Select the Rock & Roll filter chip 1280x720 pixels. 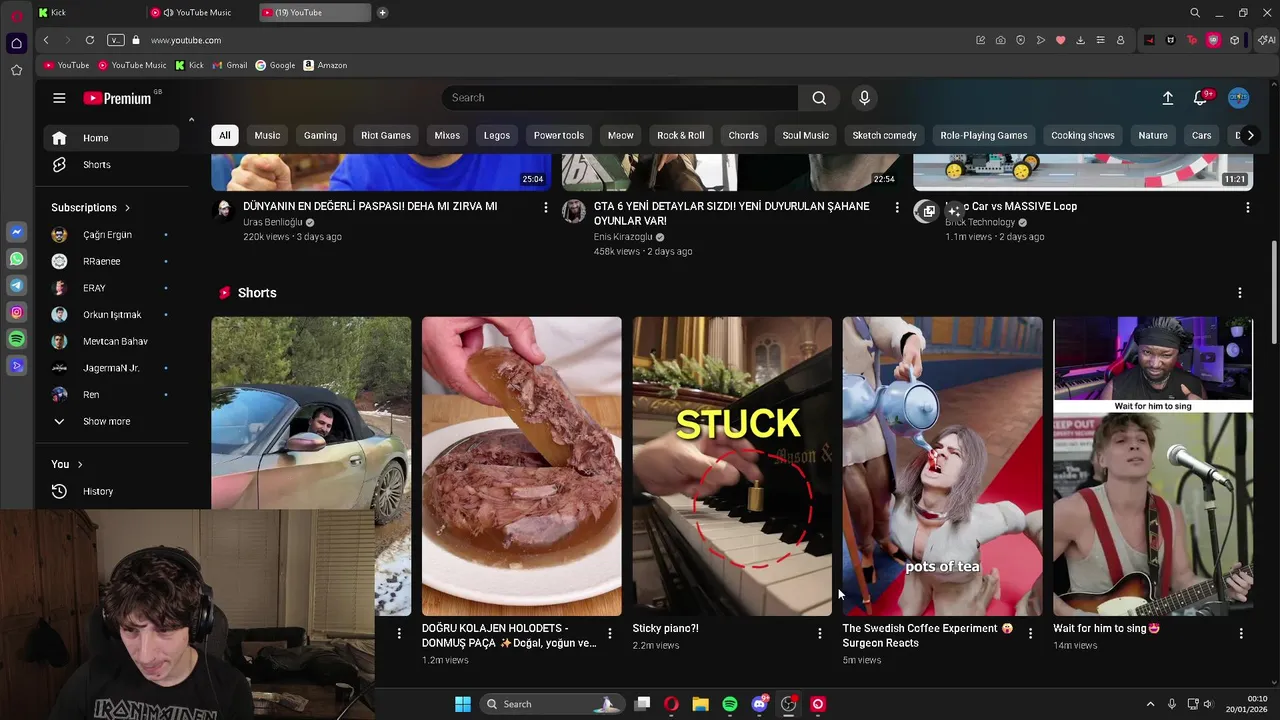pos(681,136)
